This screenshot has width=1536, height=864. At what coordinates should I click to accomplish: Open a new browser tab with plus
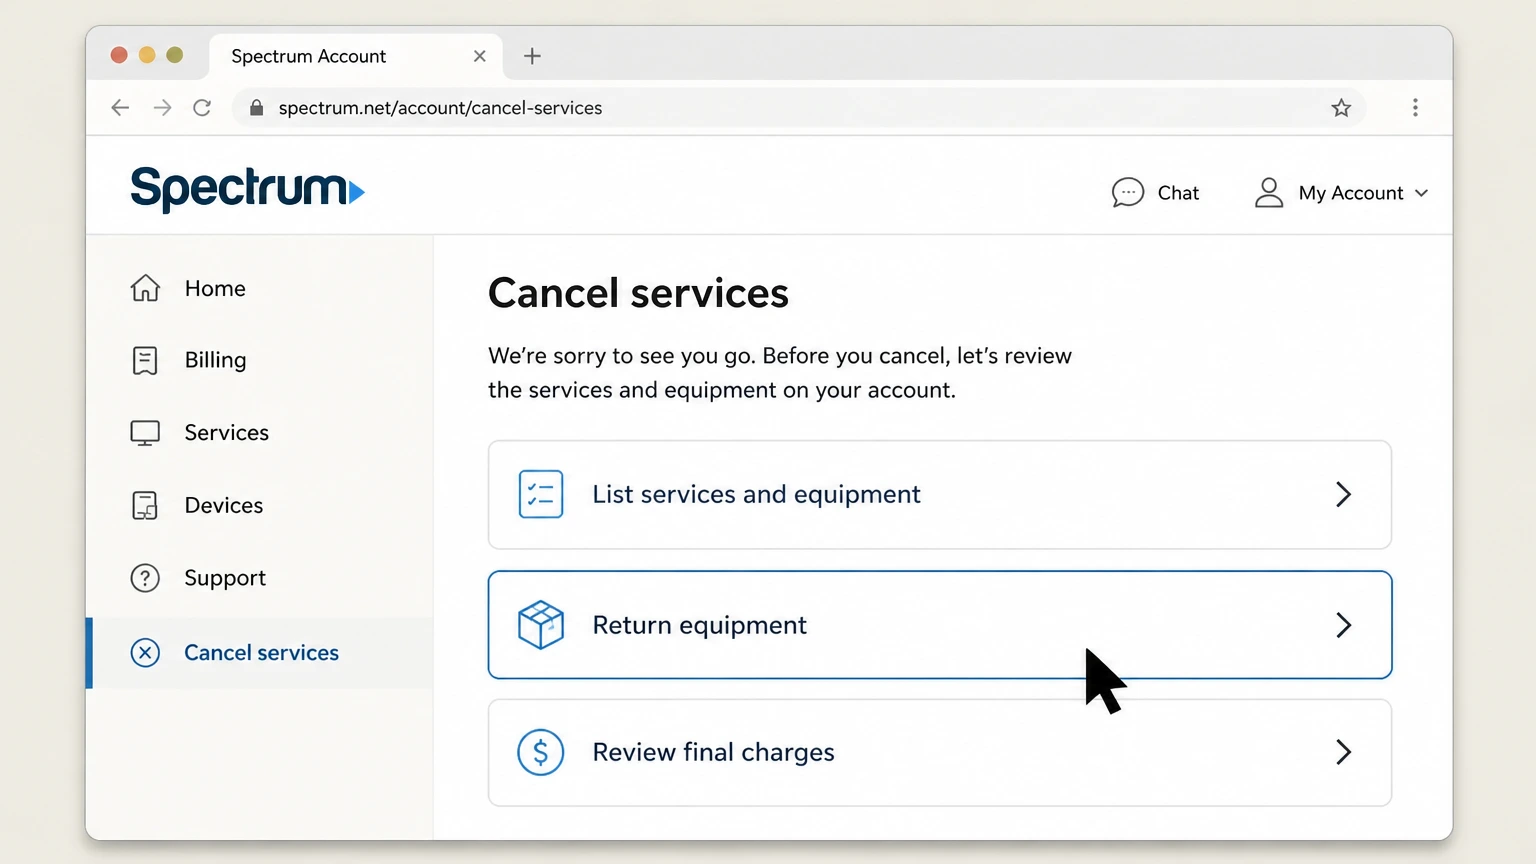pos(532,56)
